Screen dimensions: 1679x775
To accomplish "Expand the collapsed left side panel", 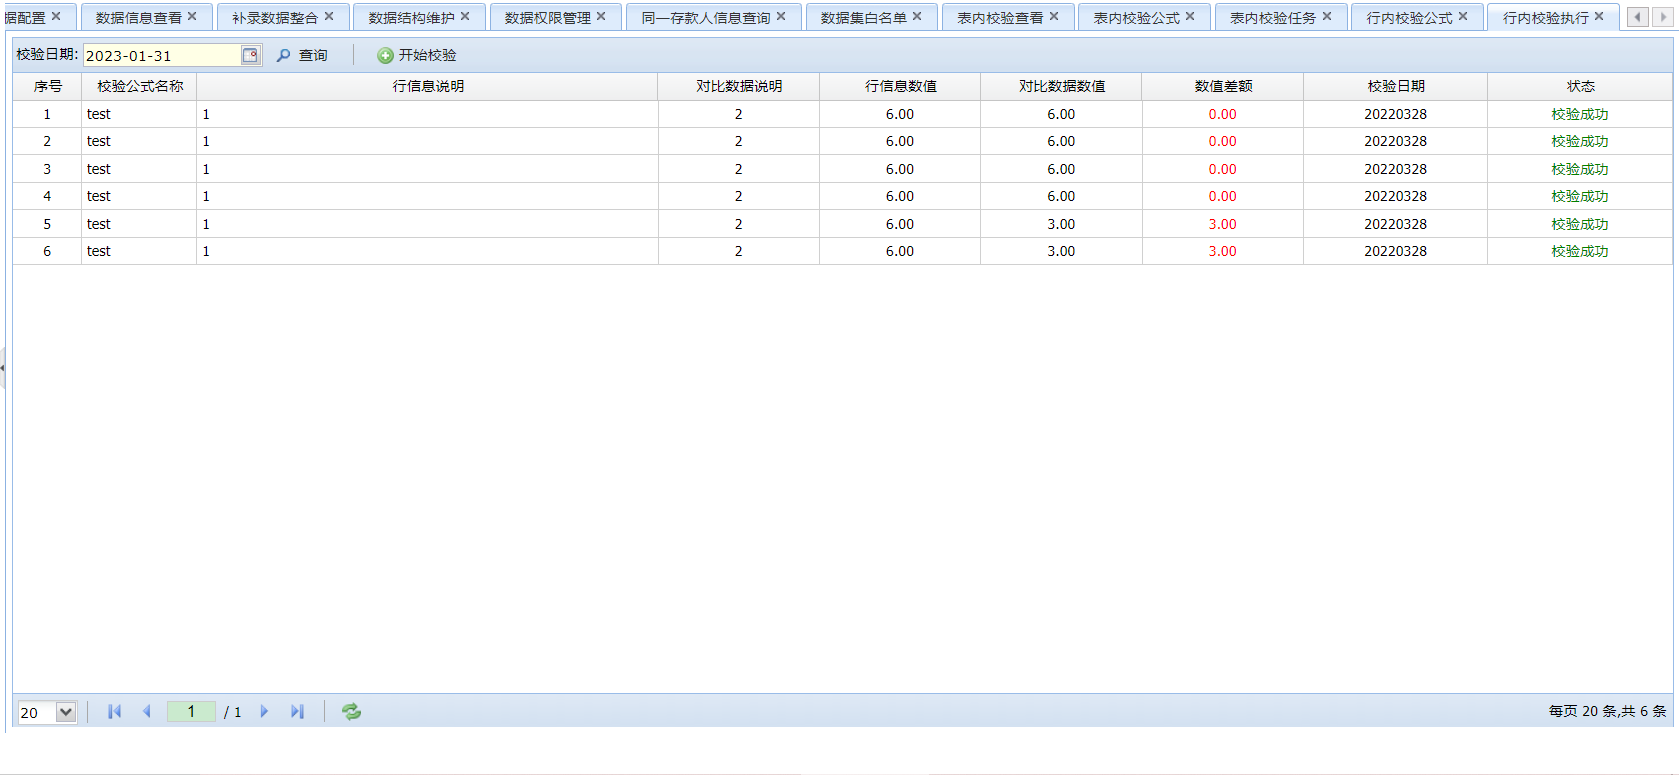I will pos(3,368).
